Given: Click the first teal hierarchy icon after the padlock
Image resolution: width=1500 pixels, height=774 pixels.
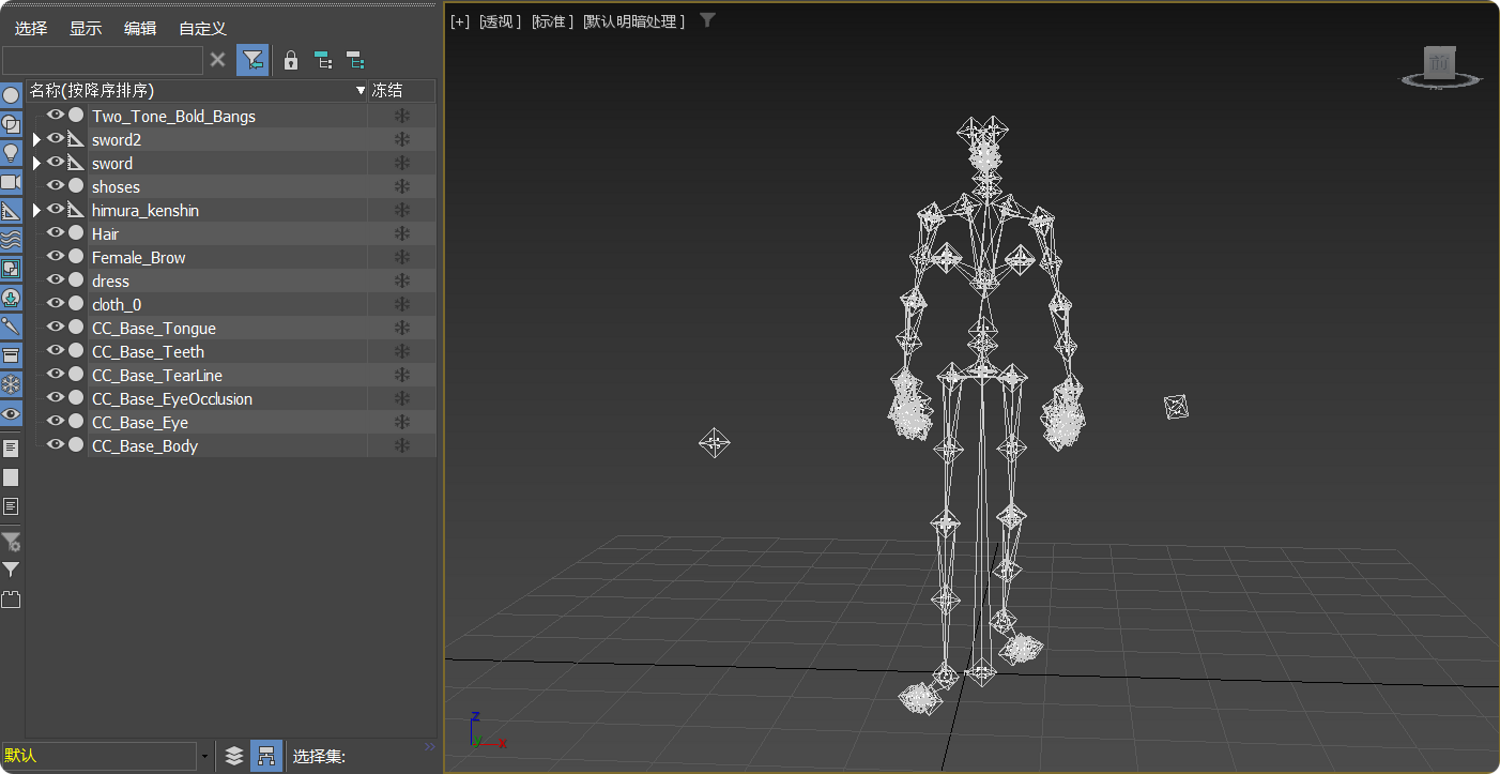Looking at the screenshot, I should click(x=323, y=60).
